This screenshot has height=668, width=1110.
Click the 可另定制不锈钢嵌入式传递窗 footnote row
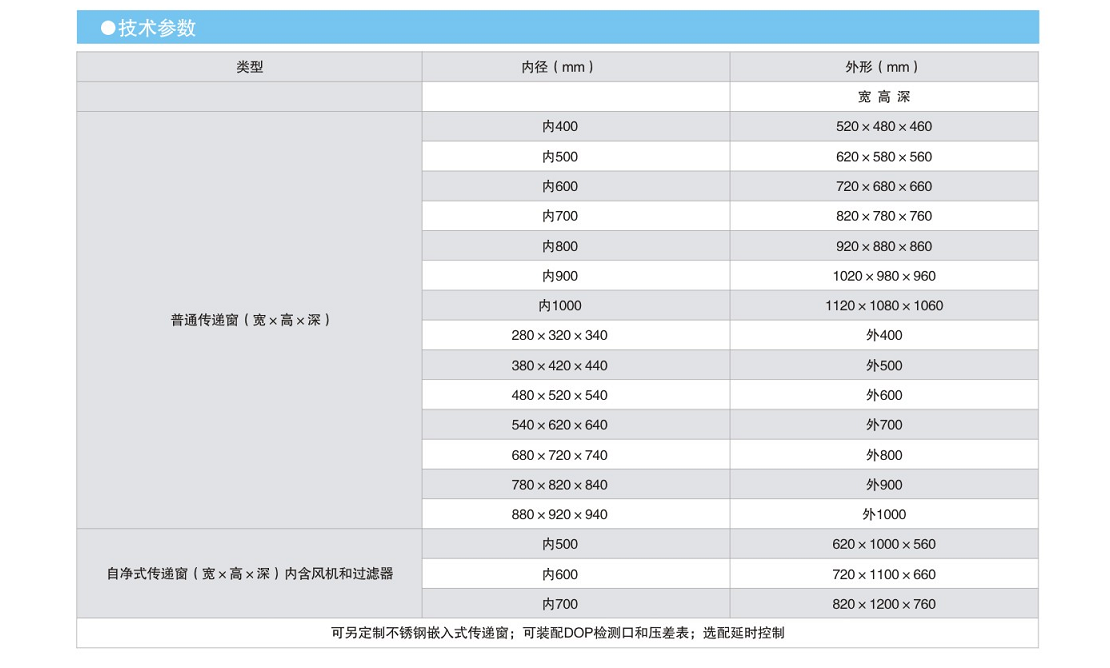(558, 633)
